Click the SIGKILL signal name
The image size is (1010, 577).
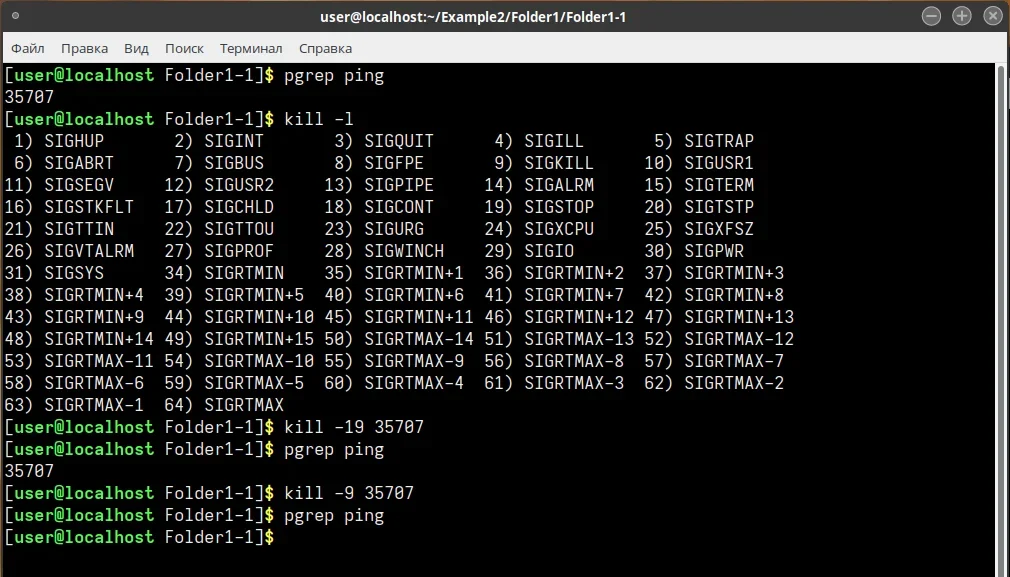click(x=558, y=164)
